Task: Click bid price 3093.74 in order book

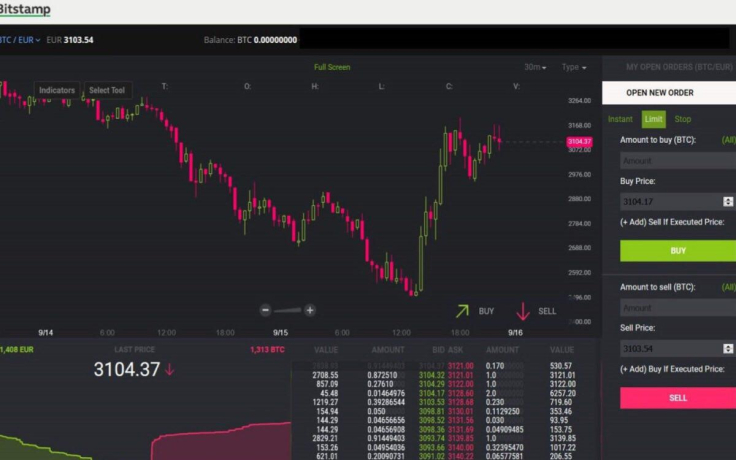Action: [x=432, y=438]
